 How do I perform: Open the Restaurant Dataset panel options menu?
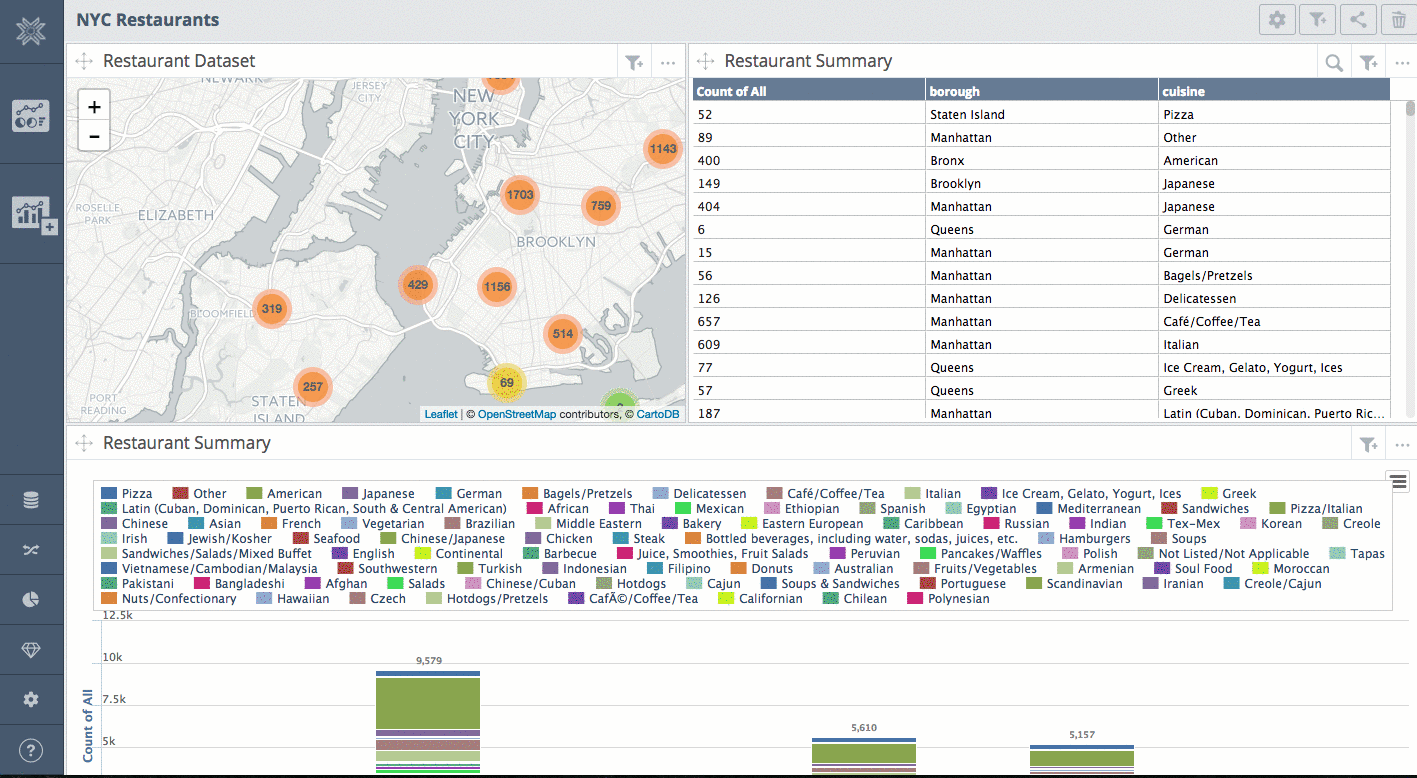668,62
